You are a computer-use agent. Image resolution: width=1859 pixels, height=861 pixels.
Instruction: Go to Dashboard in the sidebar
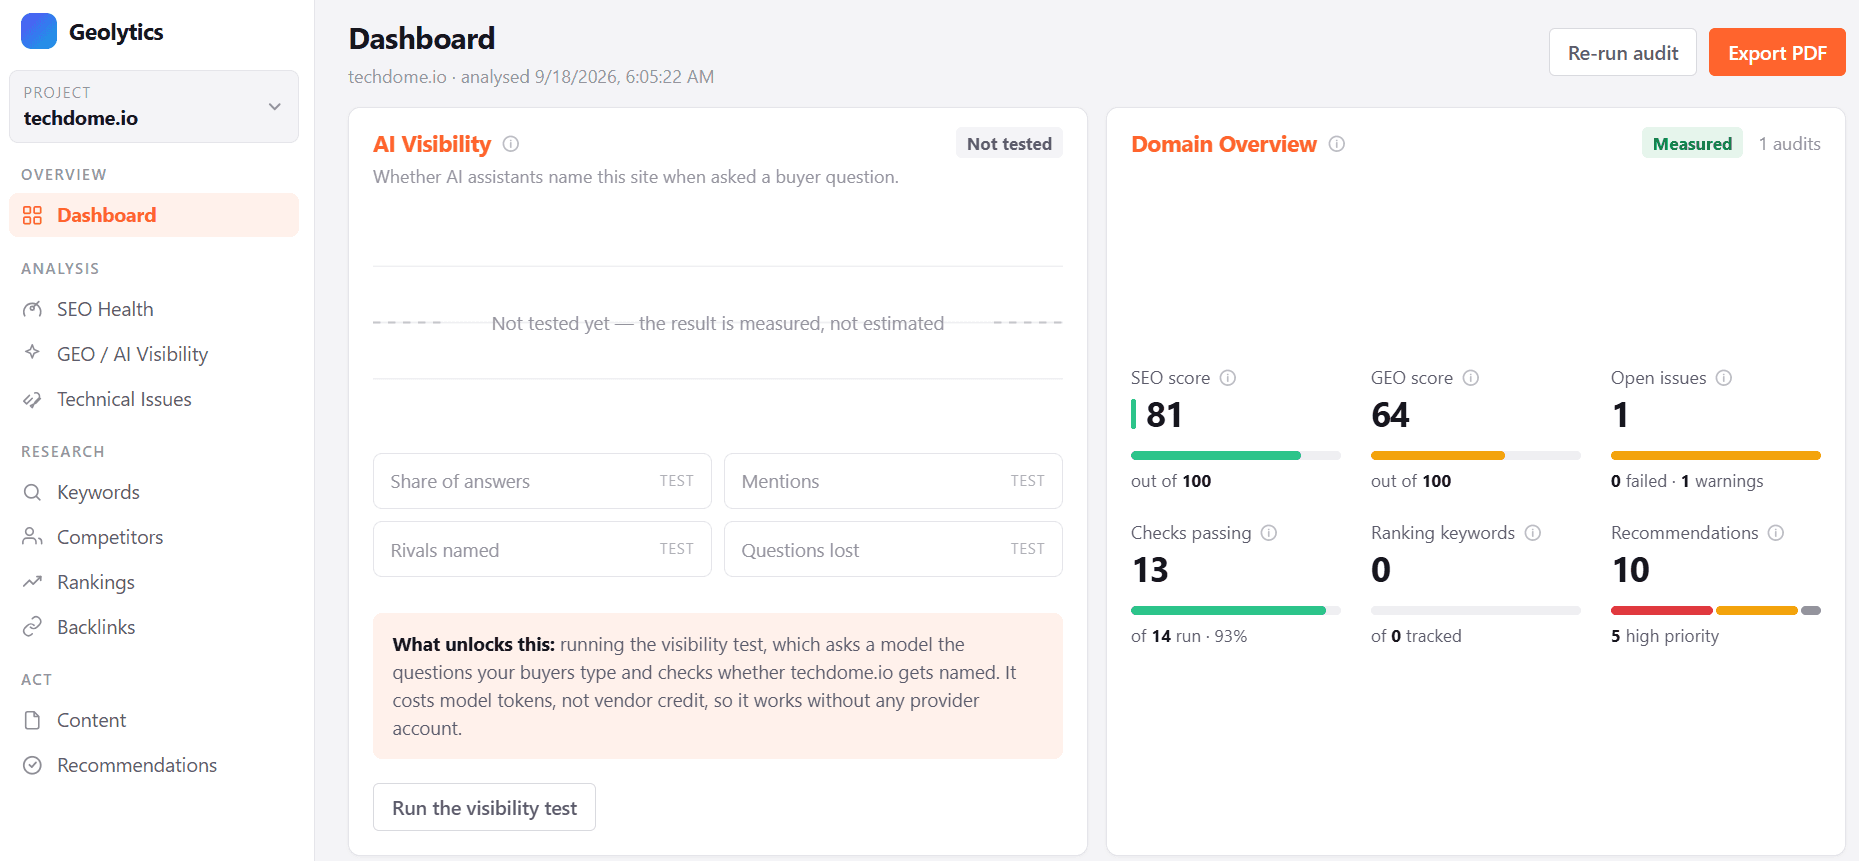click(154, 215)
